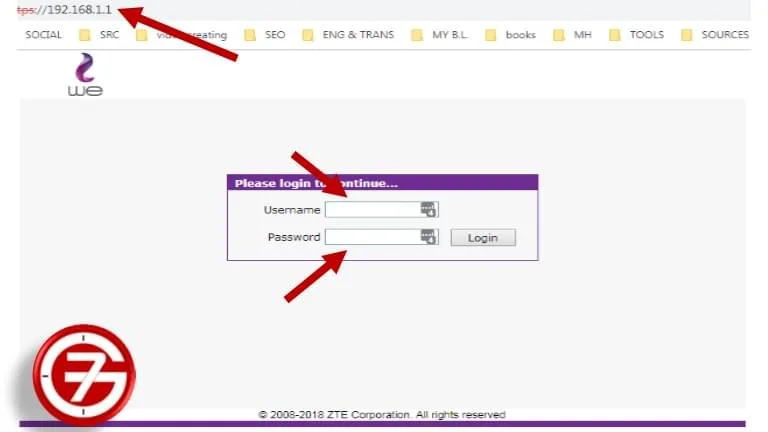Click the autofill icon in Password field

(x=428, y=237)
